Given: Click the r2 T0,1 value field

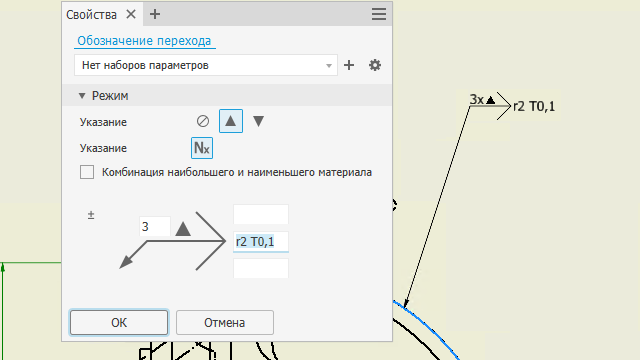Looking at the screenshot, I should tap(261, 242).
